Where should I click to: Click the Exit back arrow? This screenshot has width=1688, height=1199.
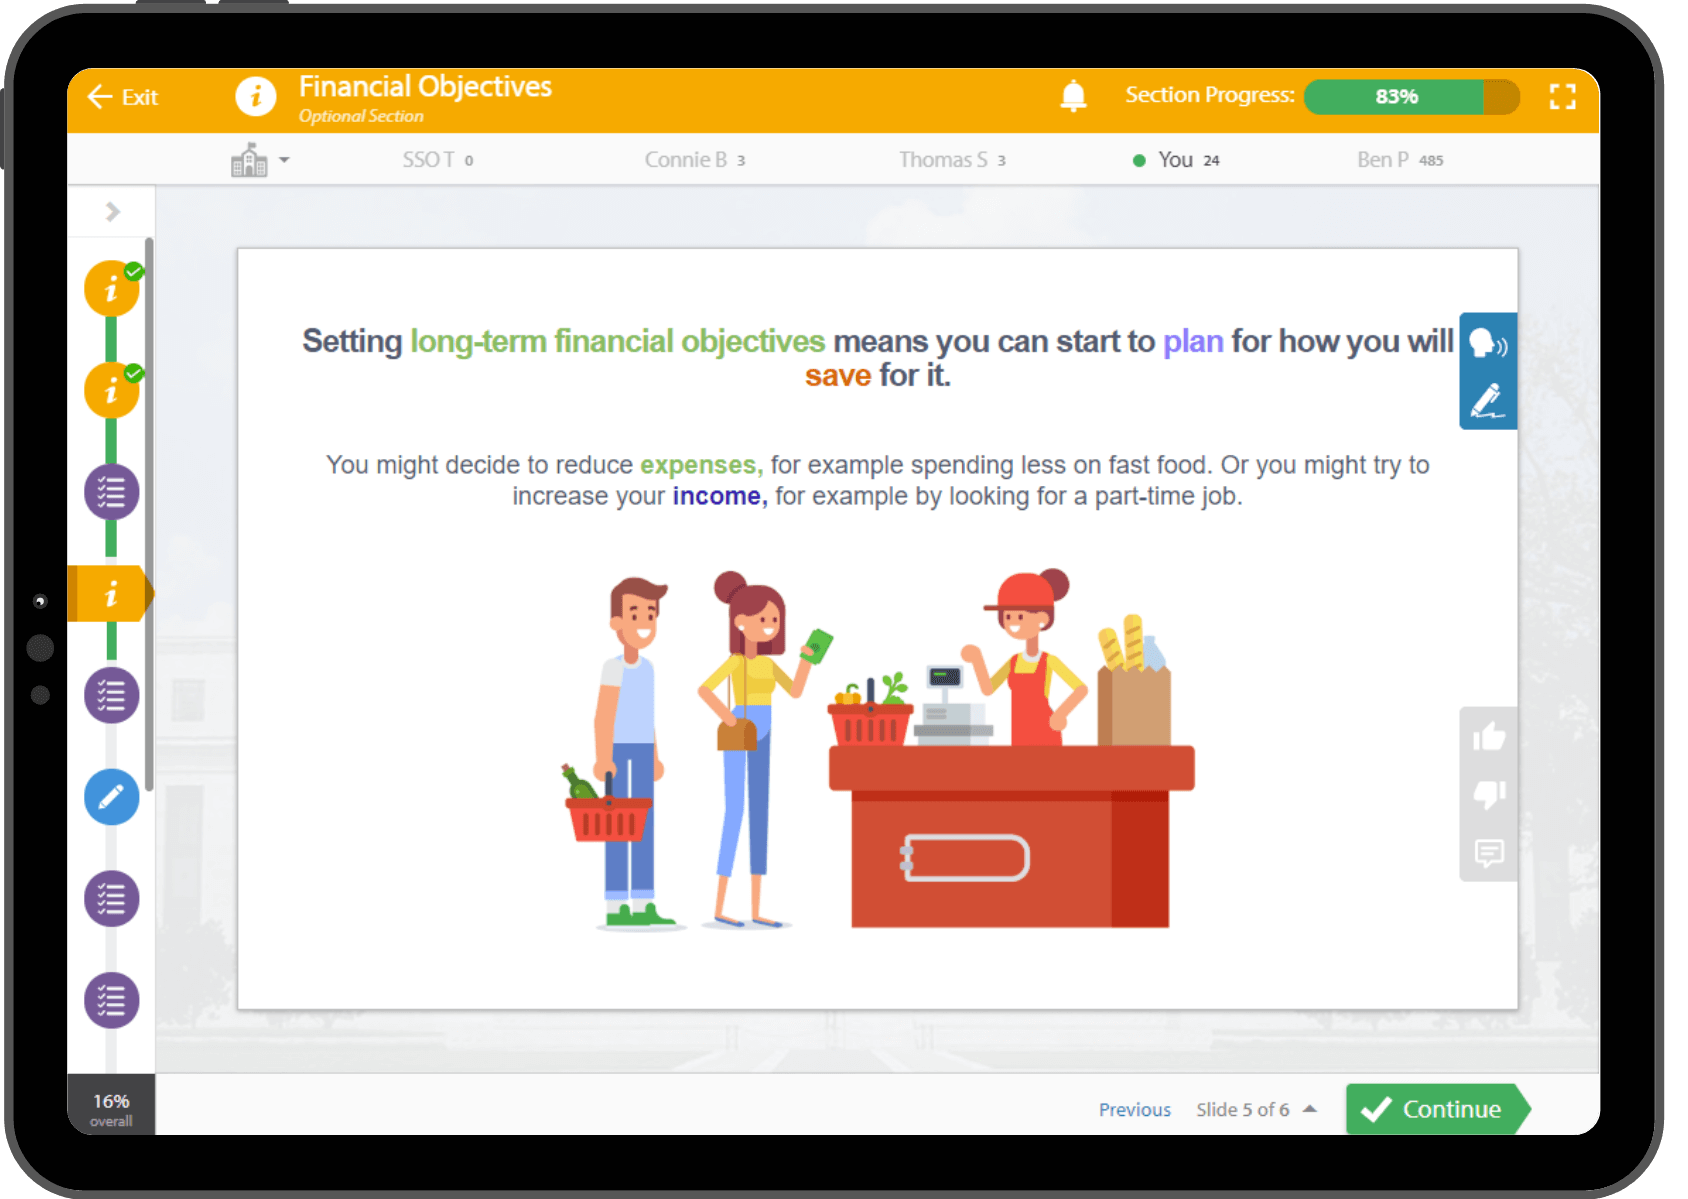123,97
